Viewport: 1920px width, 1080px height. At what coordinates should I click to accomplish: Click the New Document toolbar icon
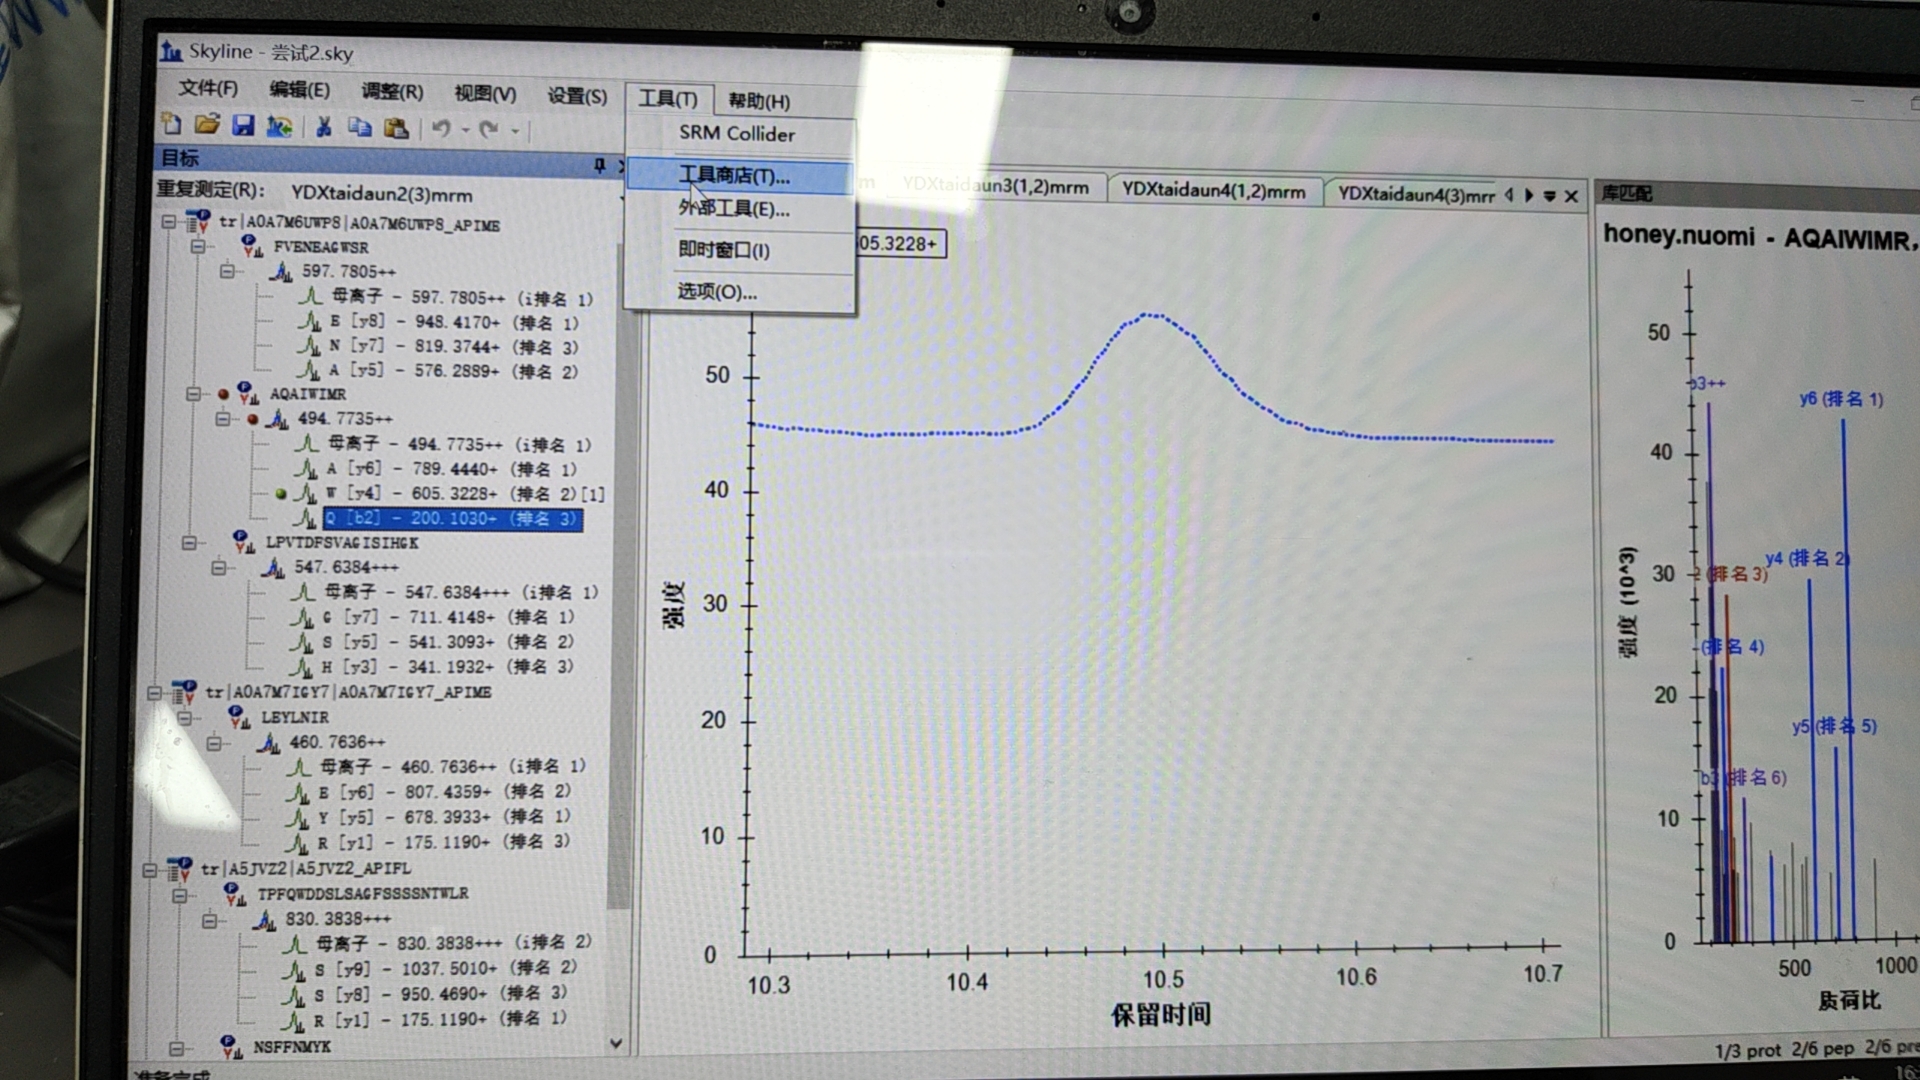point(171,124)
